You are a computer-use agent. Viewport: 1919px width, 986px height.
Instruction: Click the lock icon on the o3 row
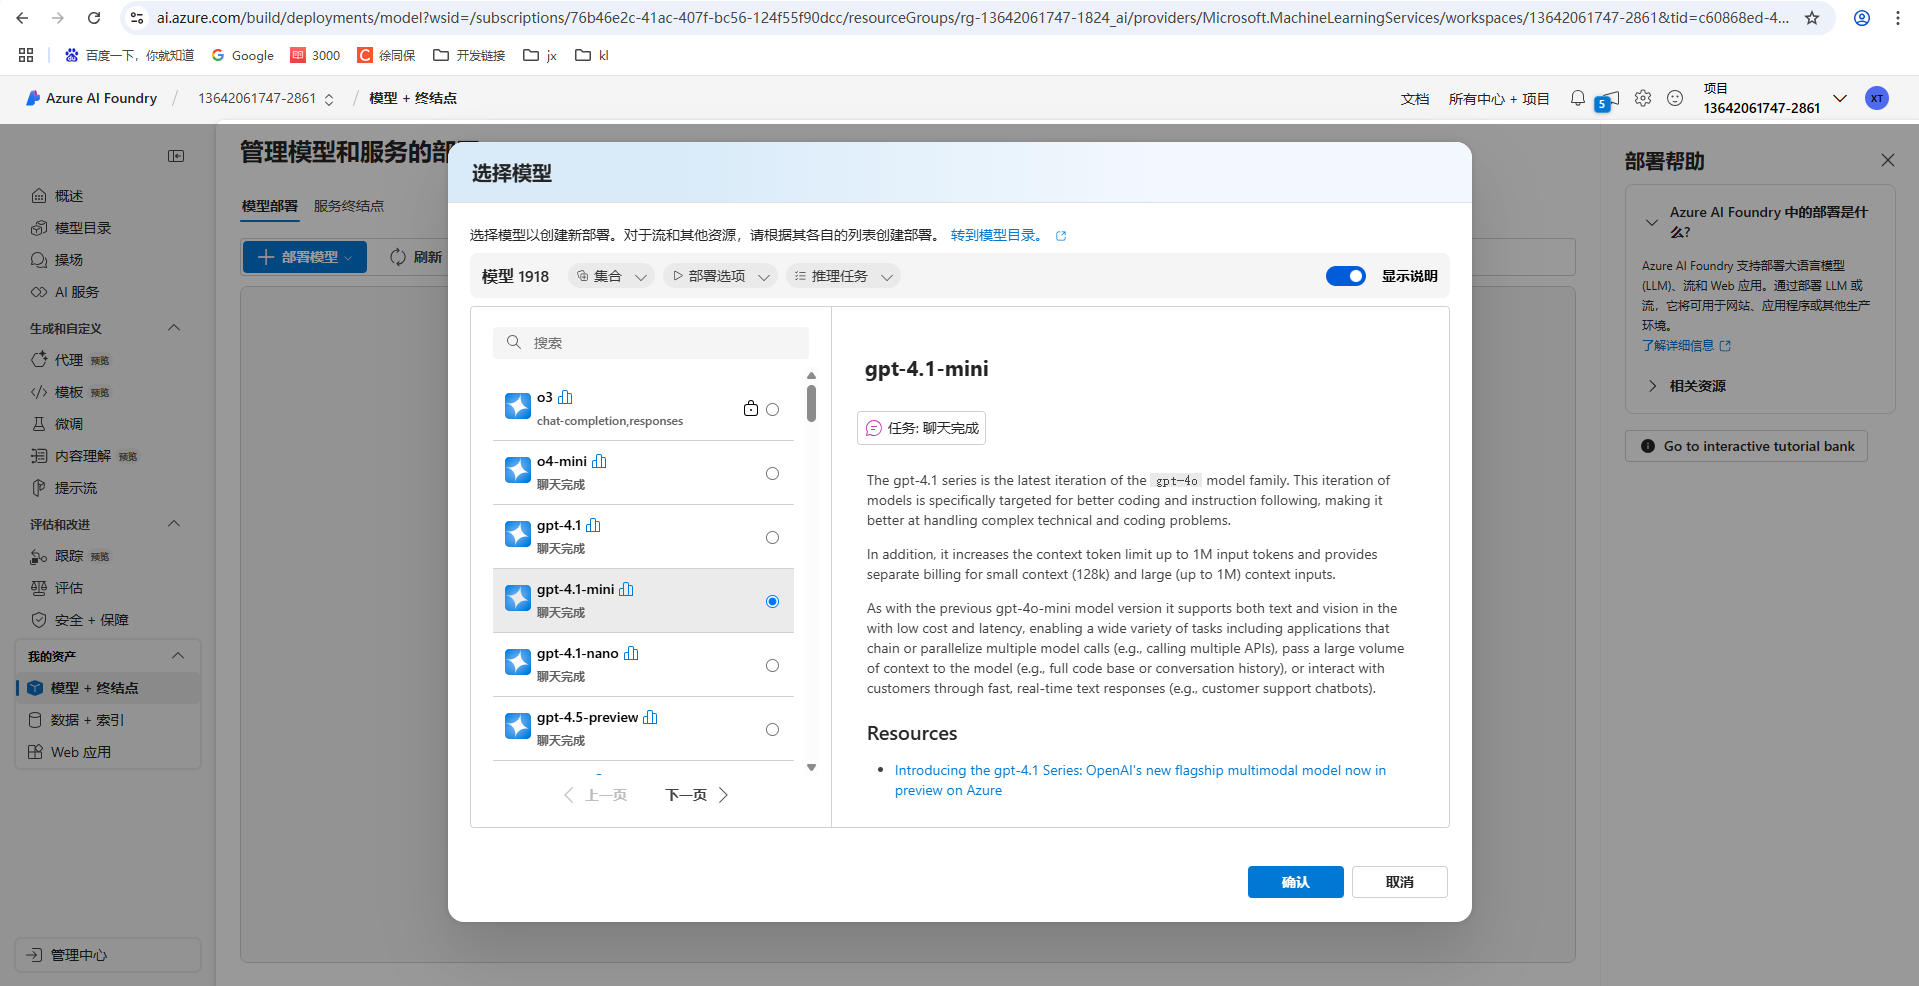751,408
